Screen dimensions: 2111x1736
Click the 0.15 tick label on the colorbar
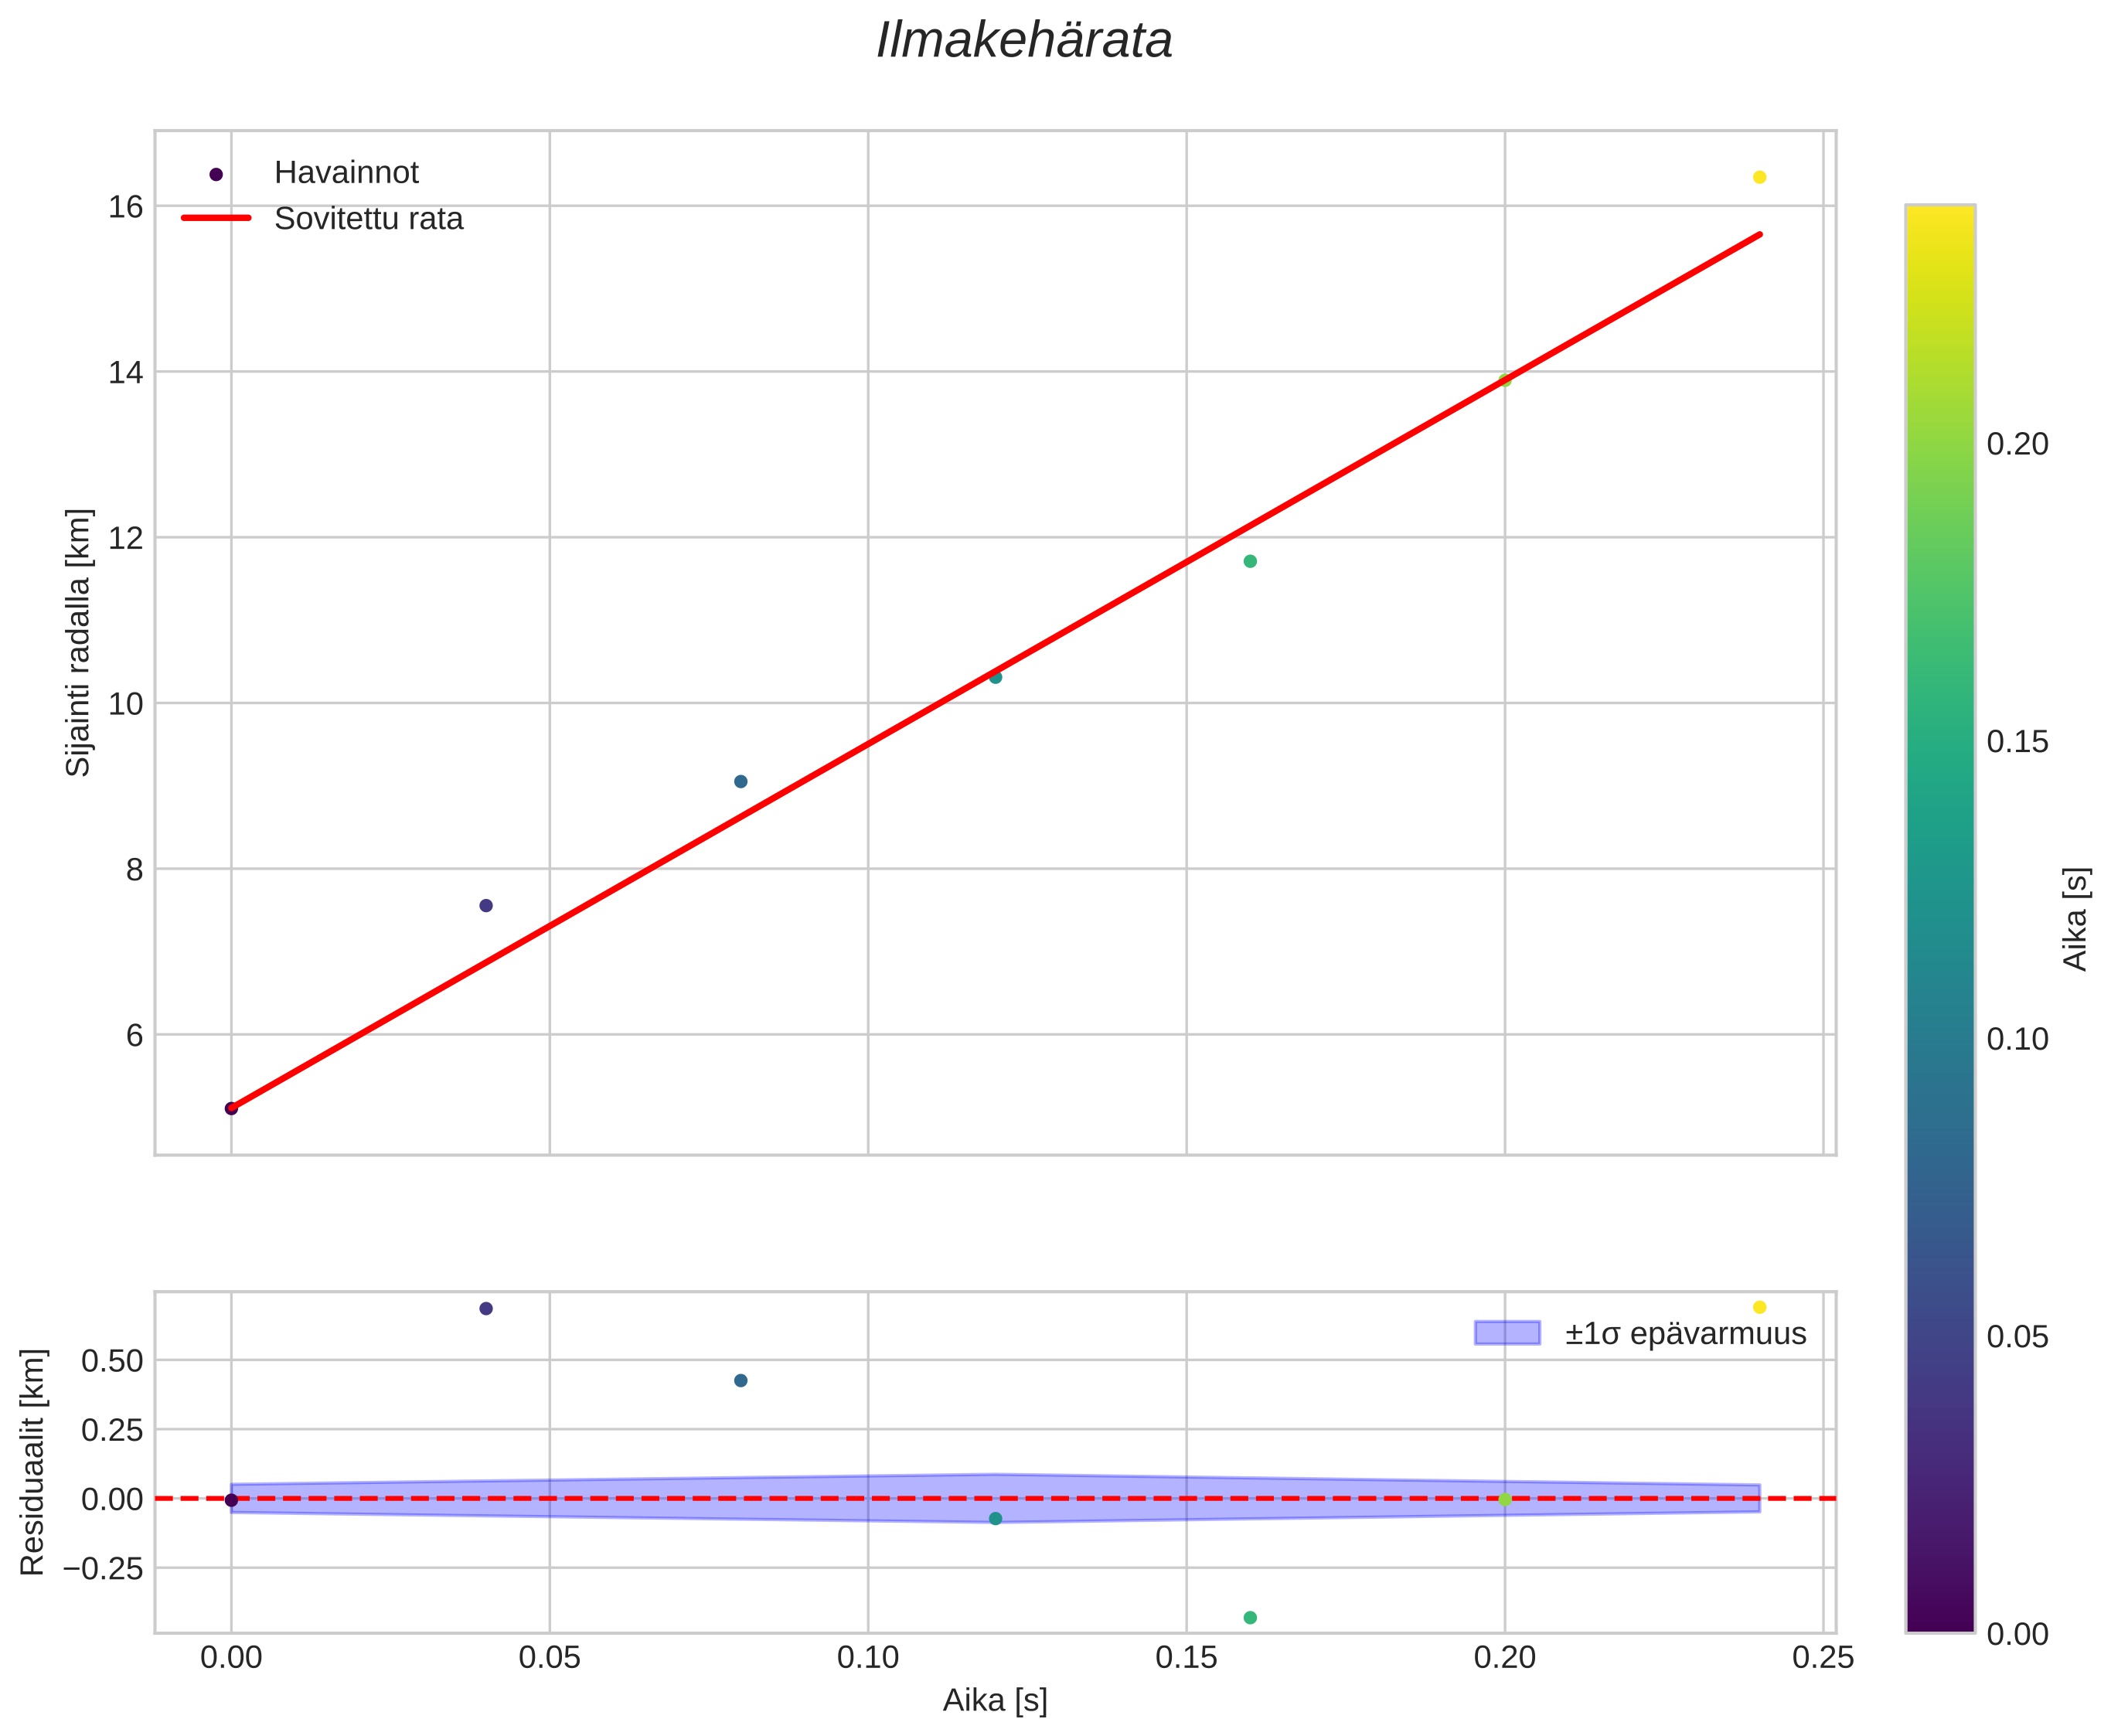(x=2017, y=741)
